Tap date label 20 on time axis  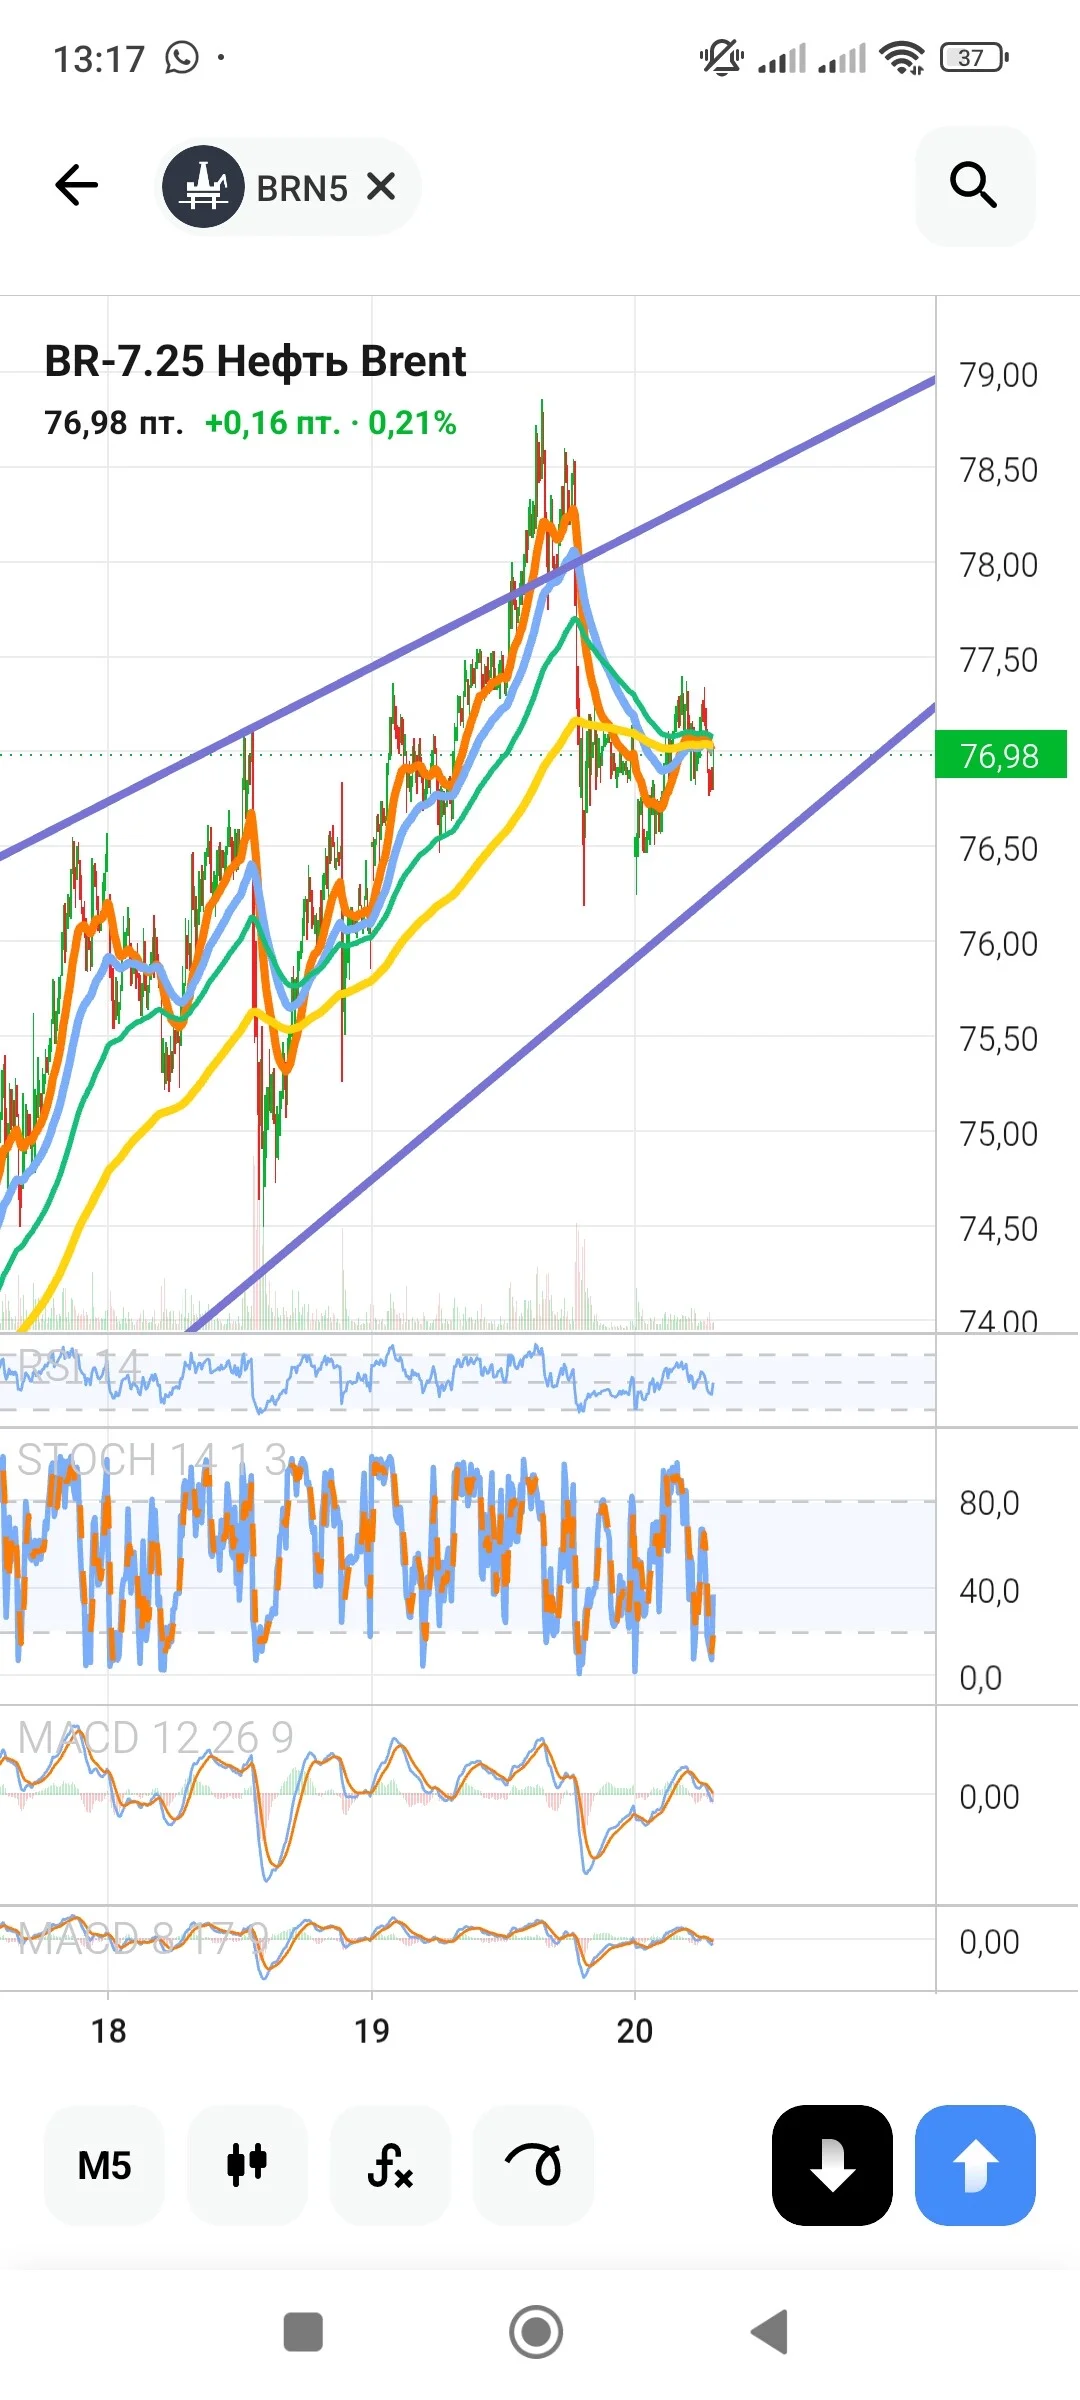click(634, 2031)
